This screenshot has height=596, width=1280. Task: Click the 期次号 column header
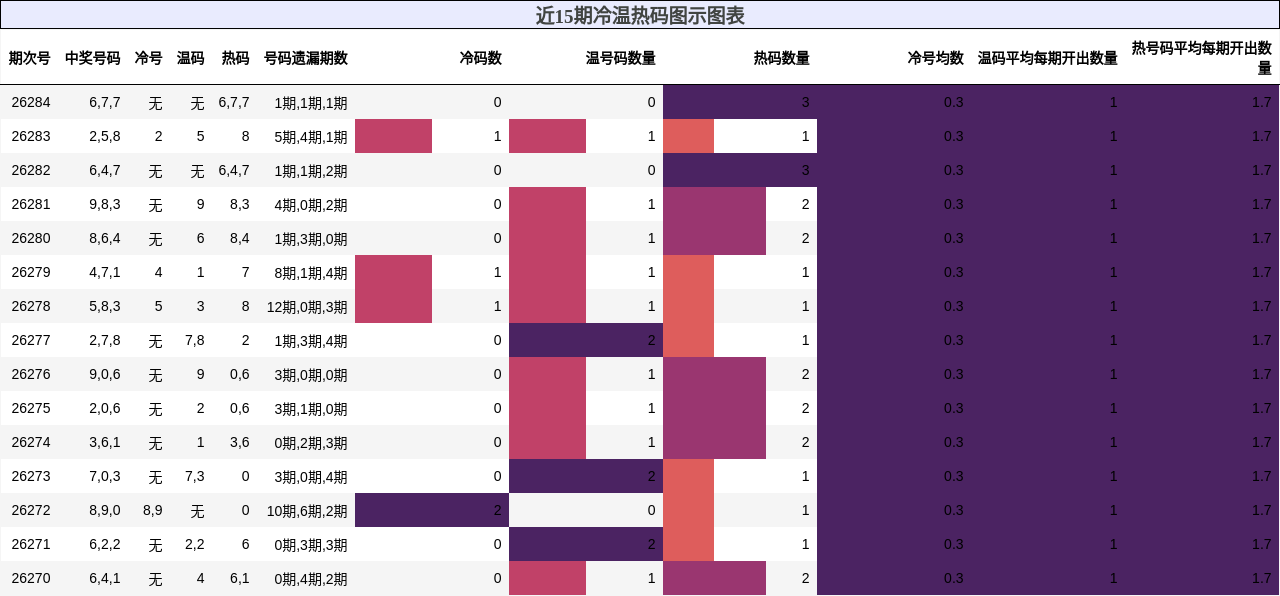(30, 58)
